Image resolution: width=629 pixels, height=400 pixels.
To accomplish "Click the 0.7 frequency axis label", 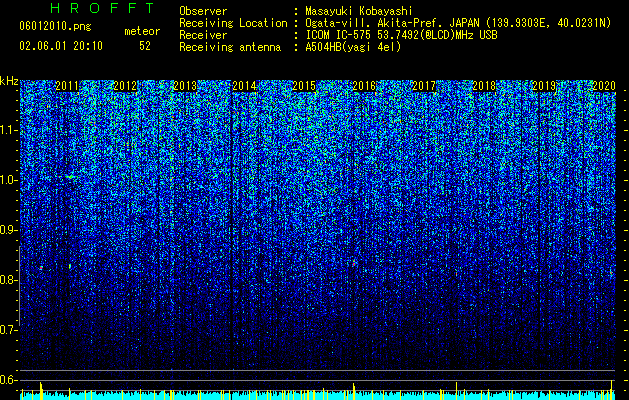I will click(8, 330).
